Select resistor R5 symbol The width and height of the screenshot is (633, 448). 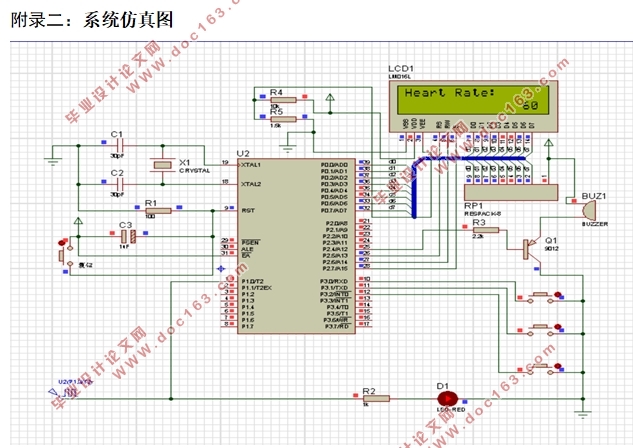[283, 119]
